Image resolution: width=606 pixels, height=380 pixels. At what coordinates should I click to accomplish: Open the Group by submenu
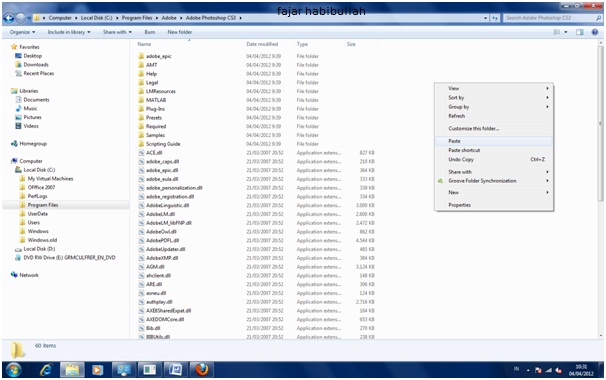point(494,107)
